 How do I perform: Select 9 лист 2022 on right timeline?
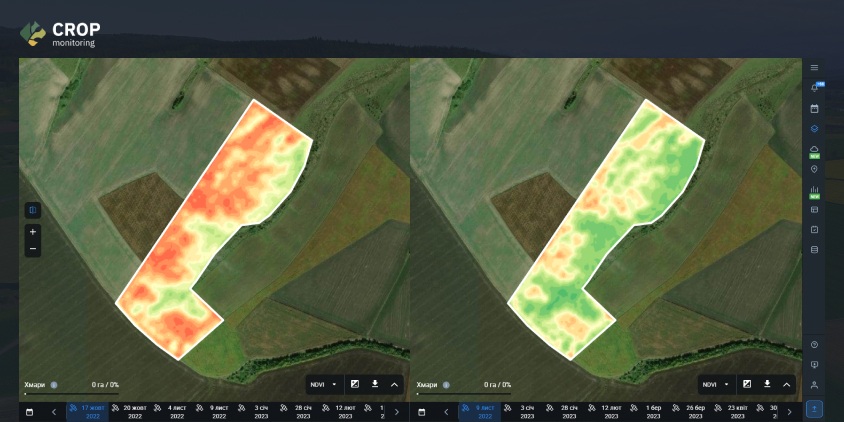coord(480,412)
